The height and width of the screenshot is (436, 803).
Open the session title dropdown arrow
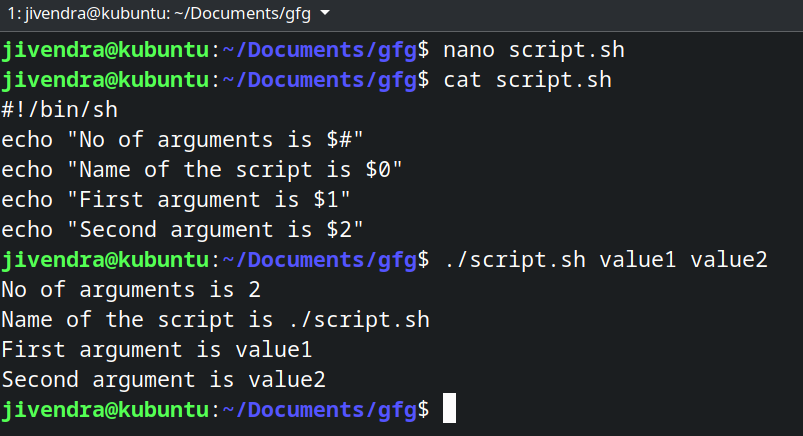coord(326,14)
